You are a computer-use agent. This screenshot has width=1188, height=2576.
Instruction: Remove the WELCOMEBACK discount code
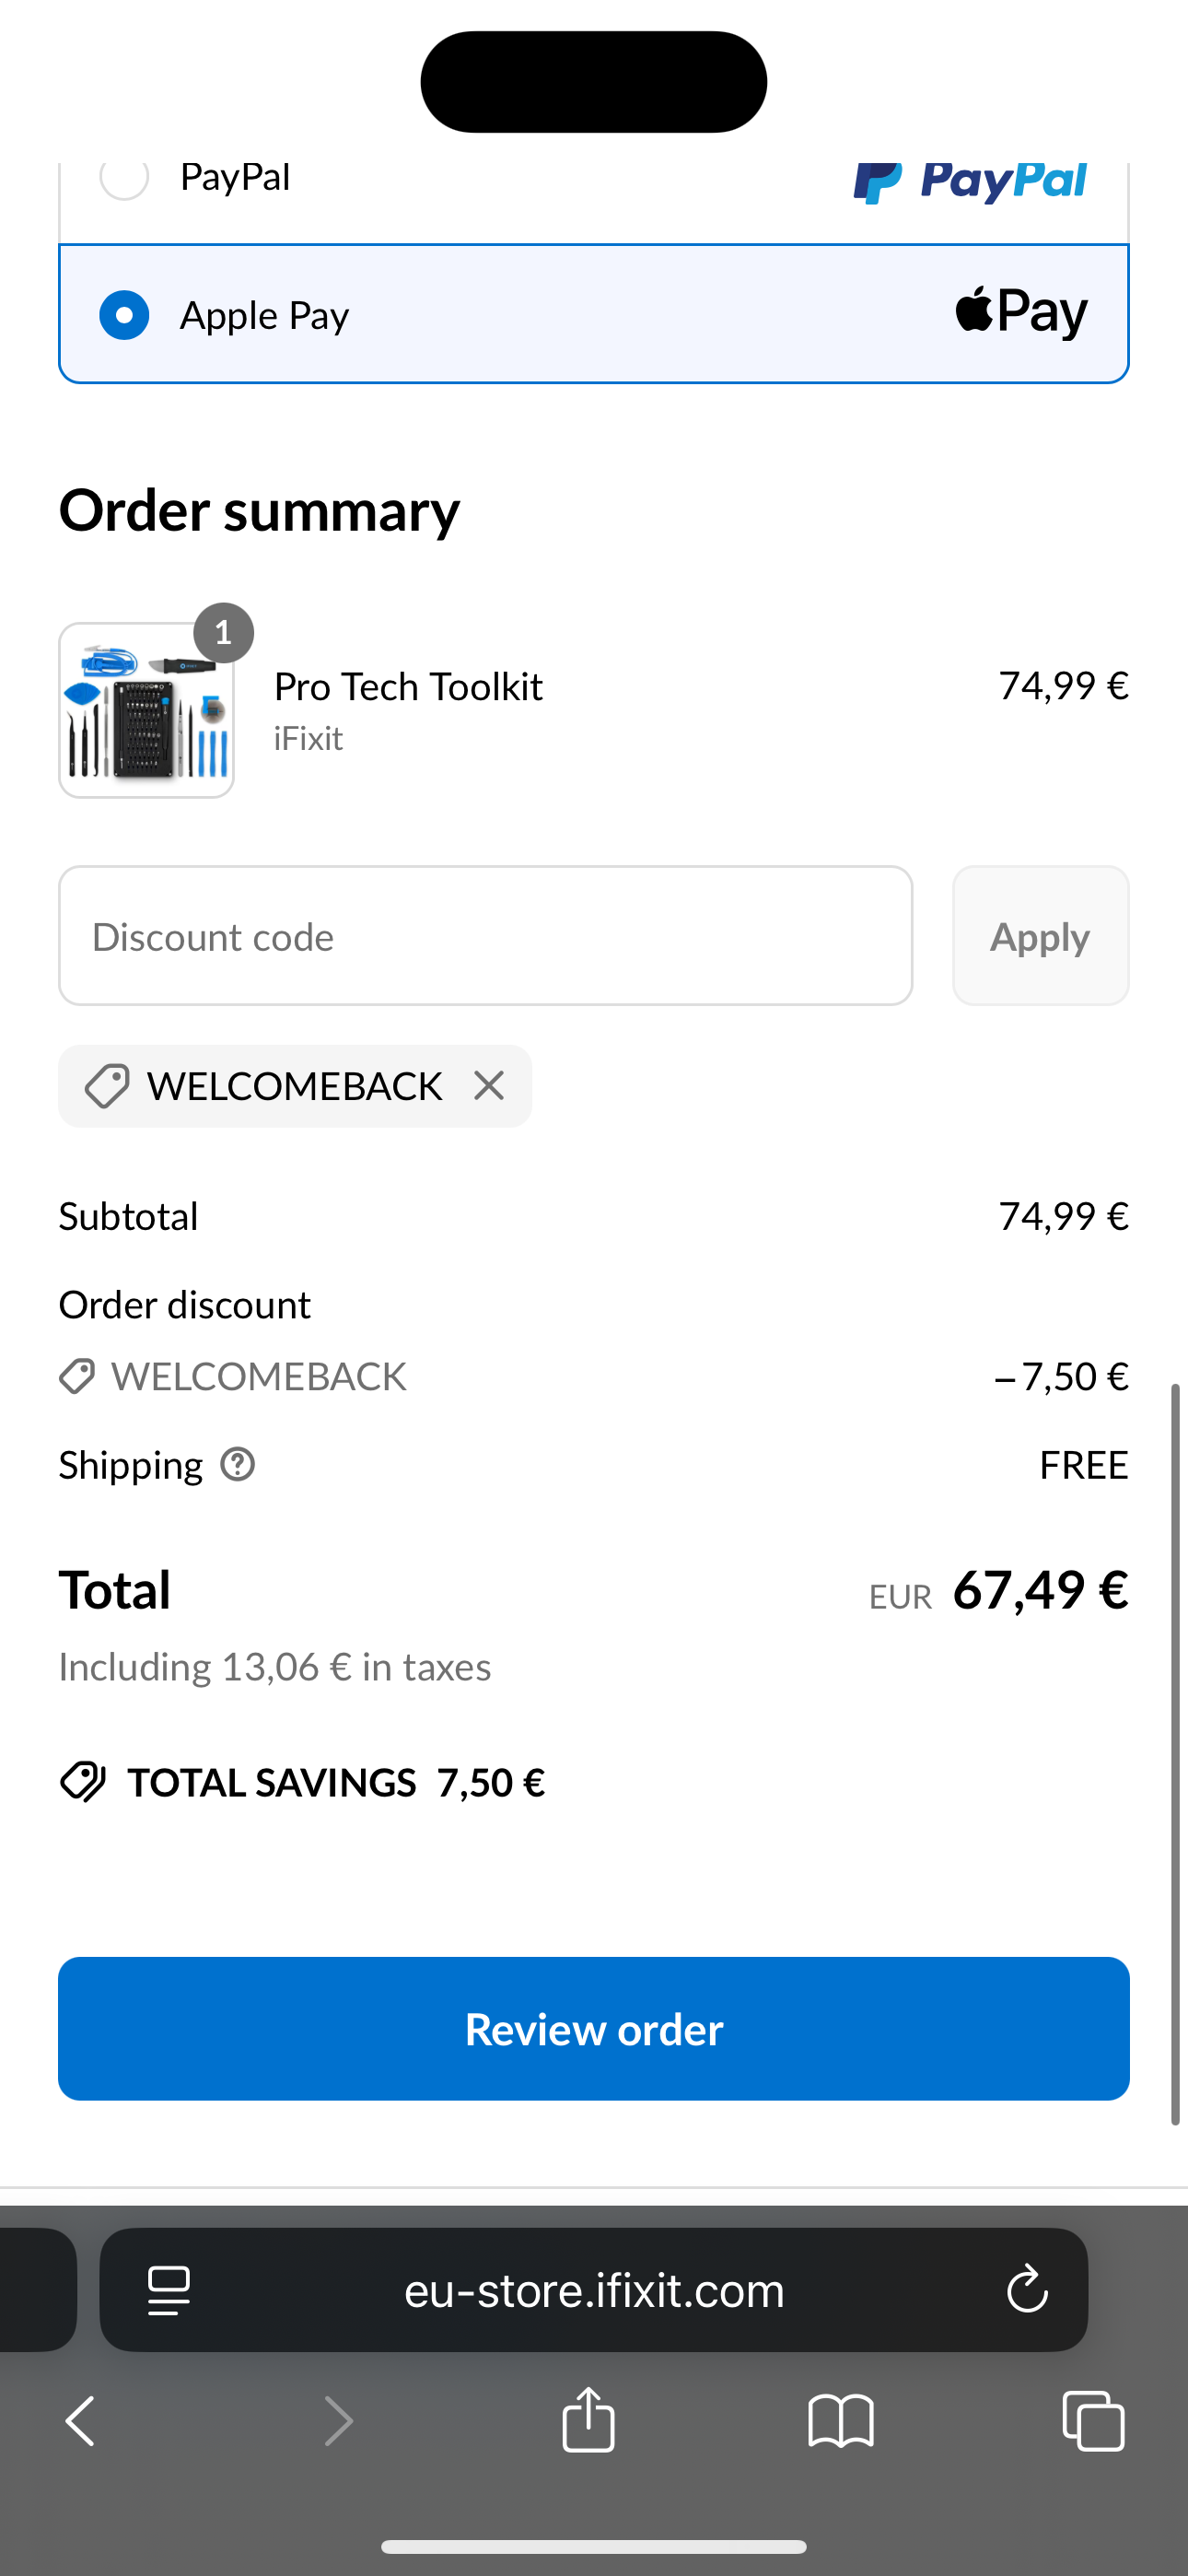click(489, 1085)
